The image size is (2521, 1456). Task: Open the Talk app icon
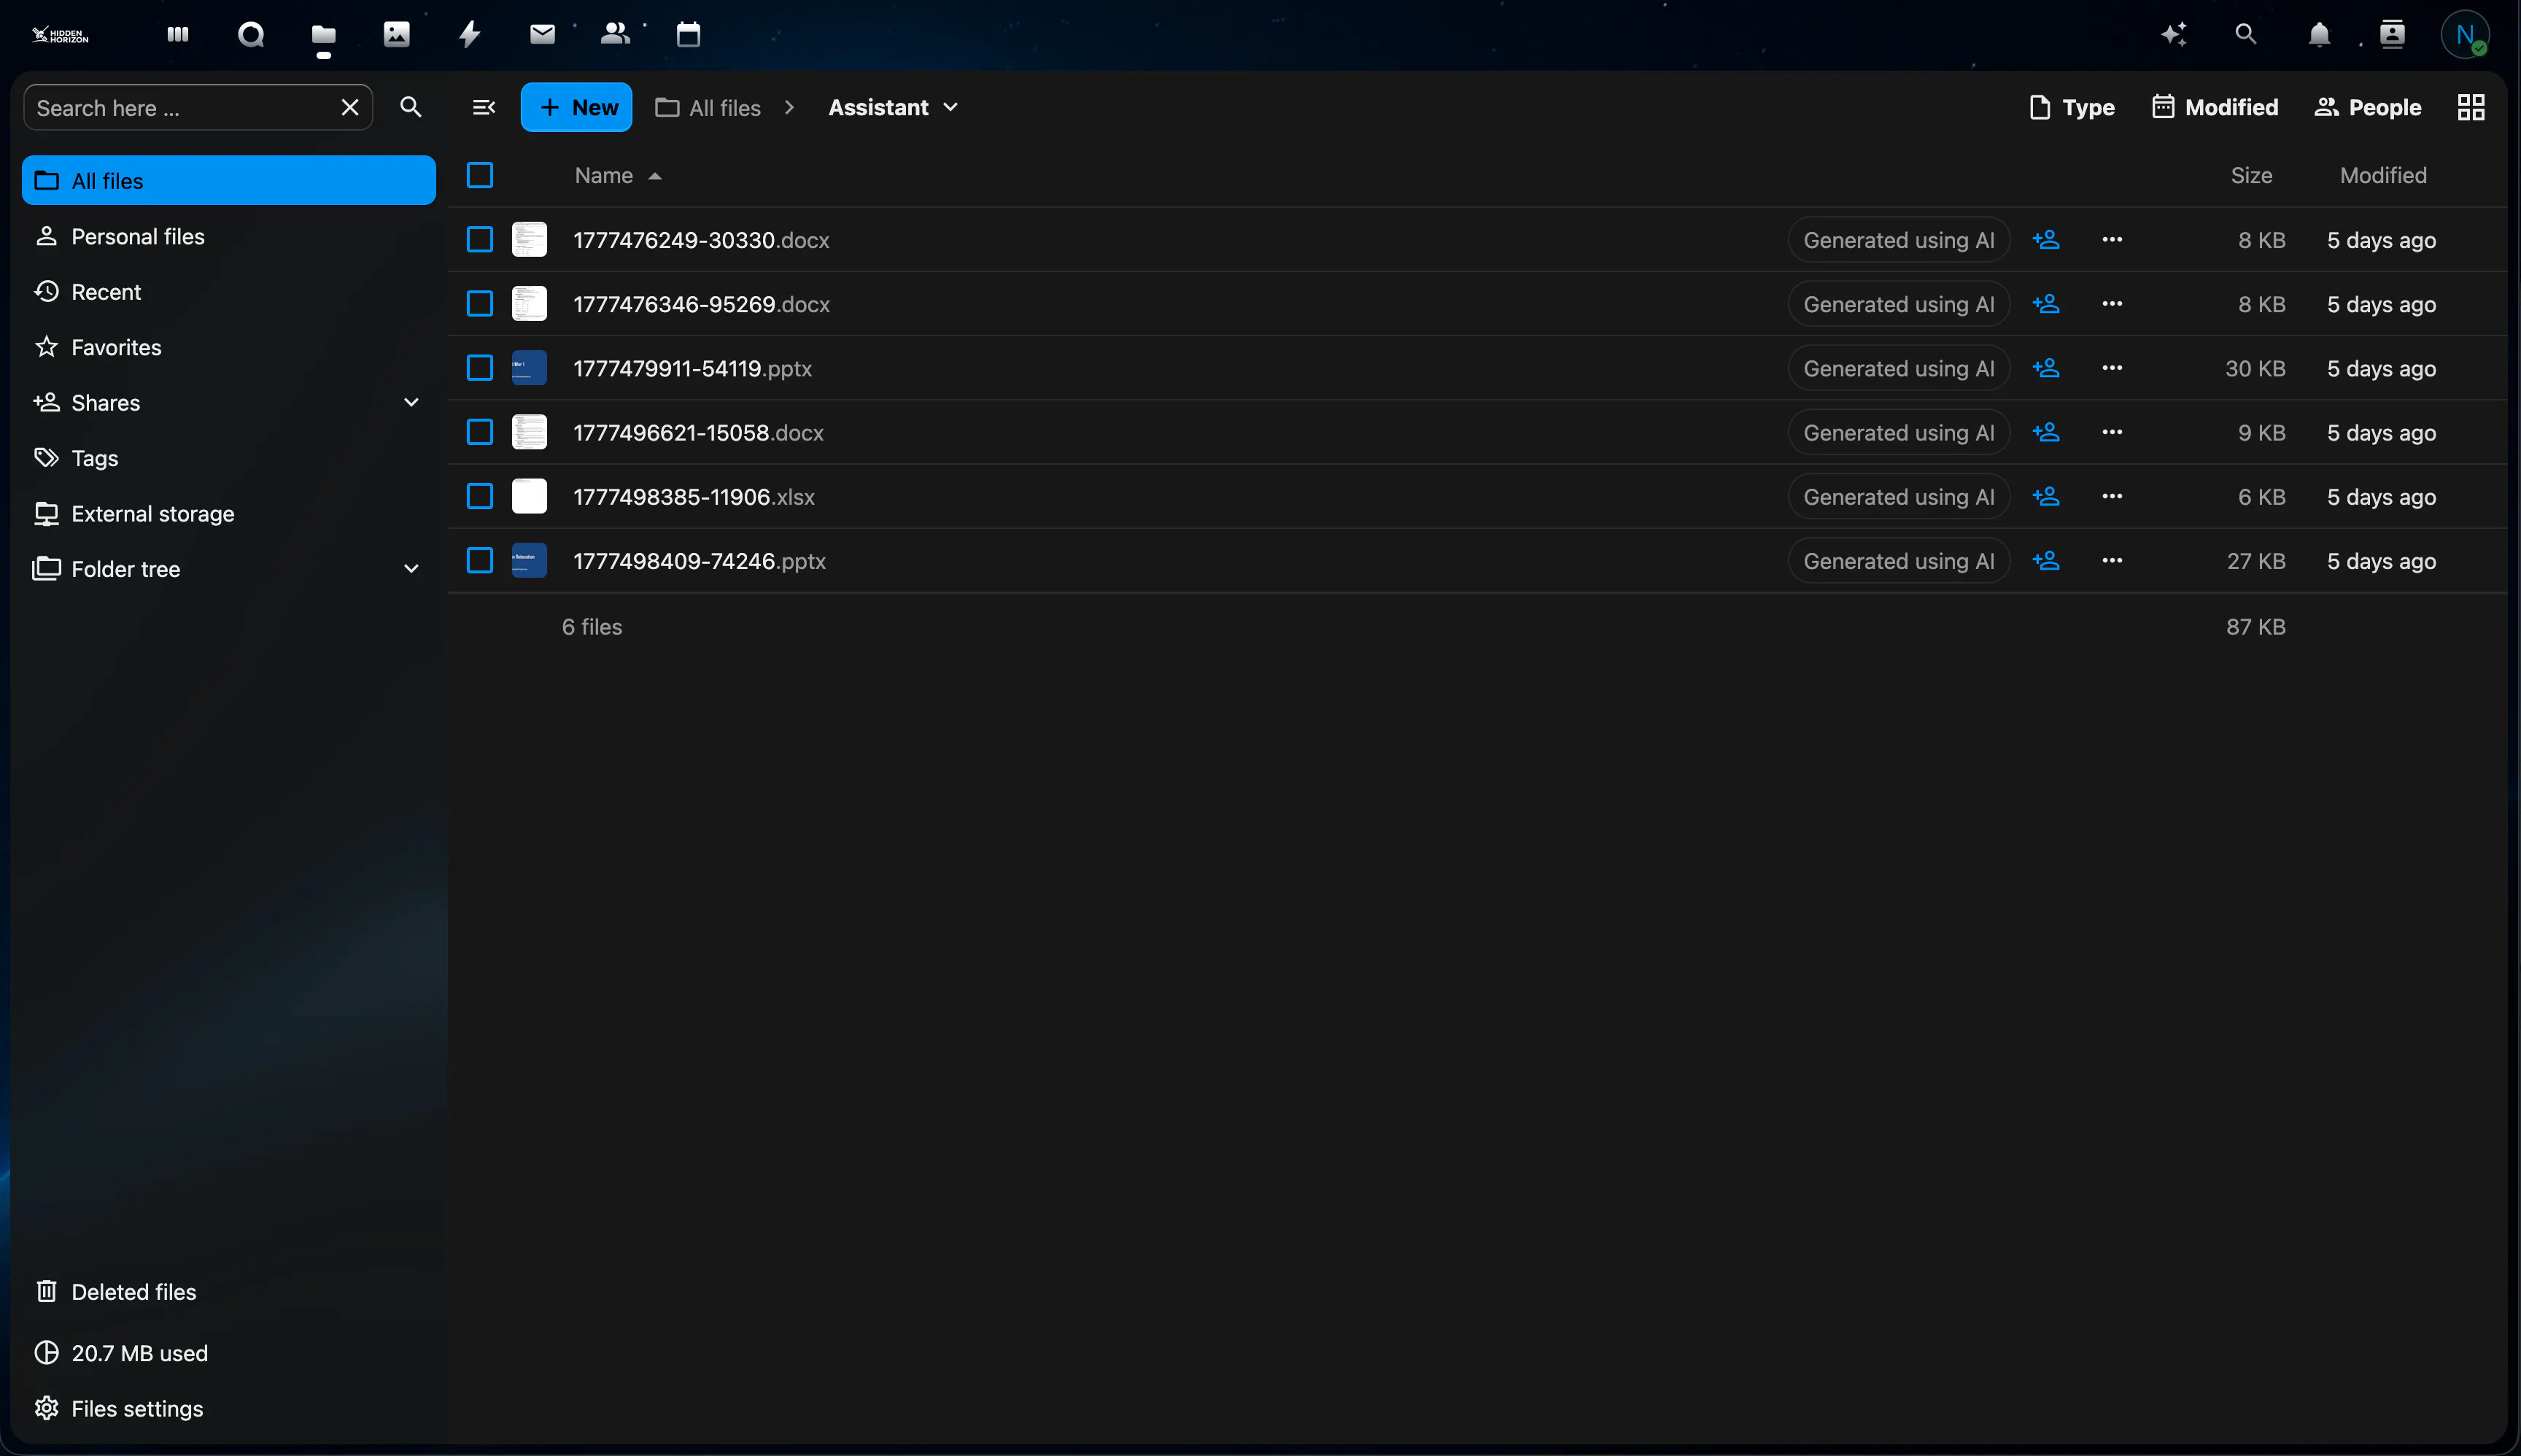click(251, 35)
